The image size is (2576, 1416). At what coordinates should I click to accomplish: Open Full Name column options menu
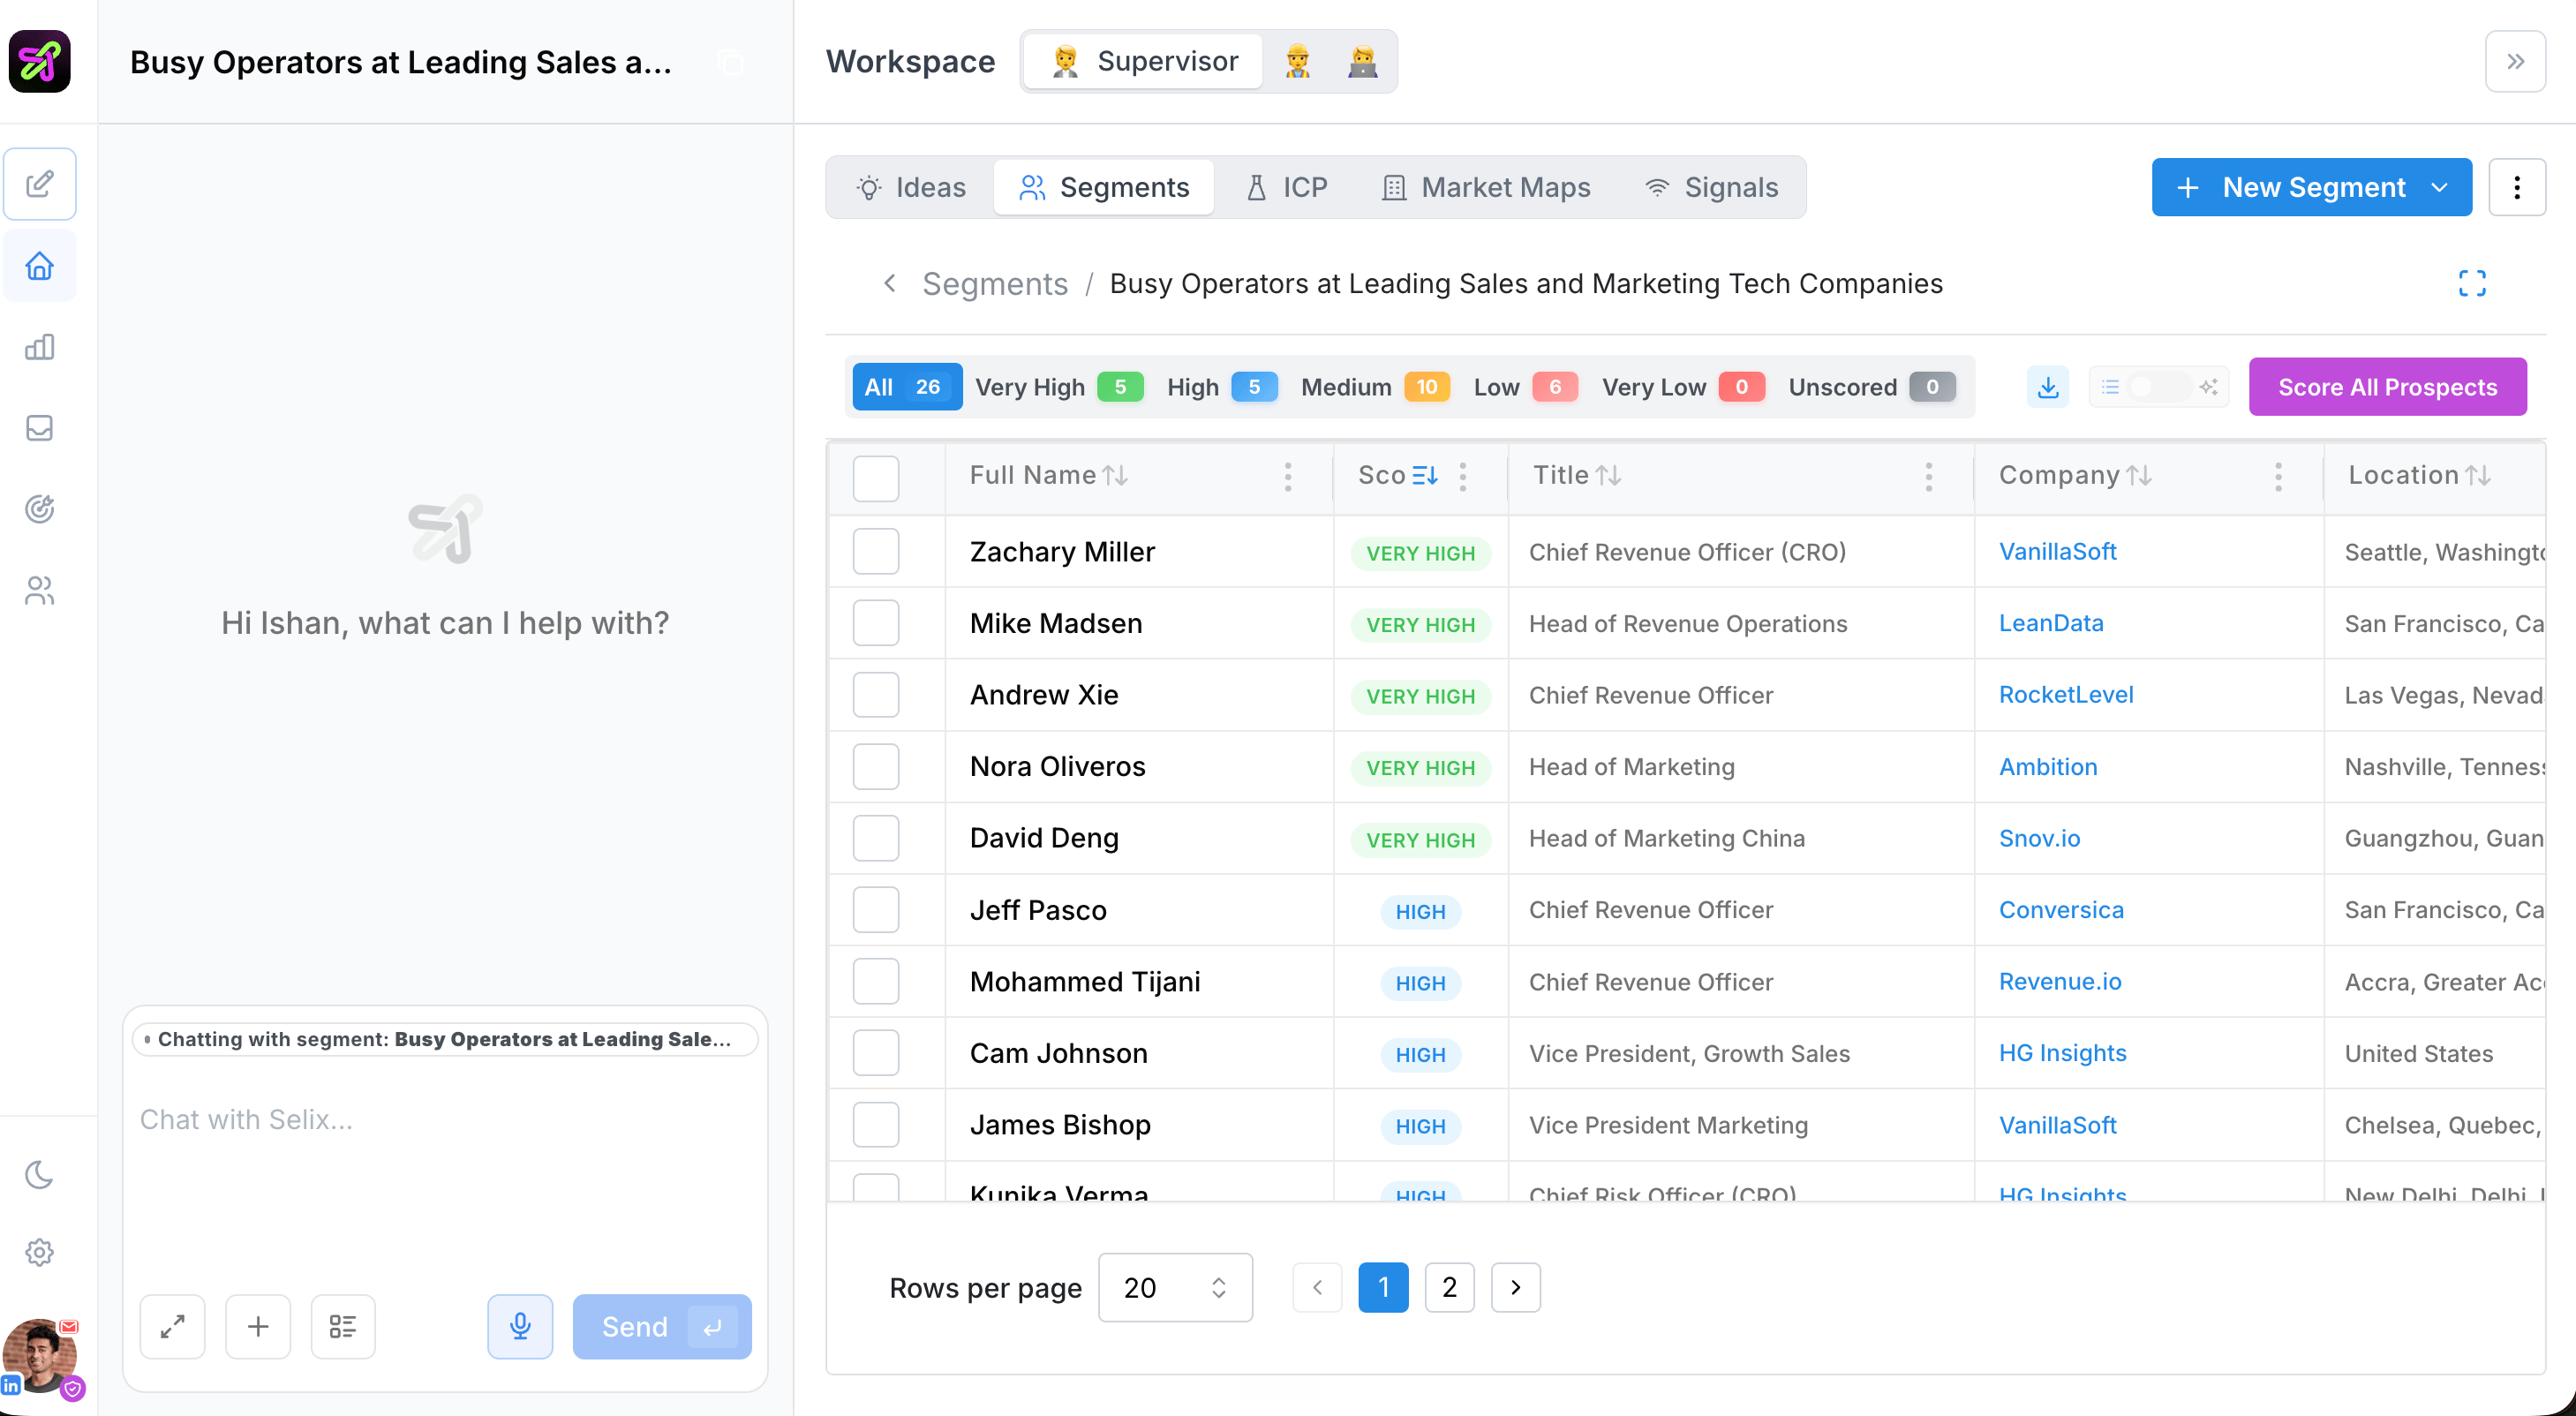[x=1287, y=477]
